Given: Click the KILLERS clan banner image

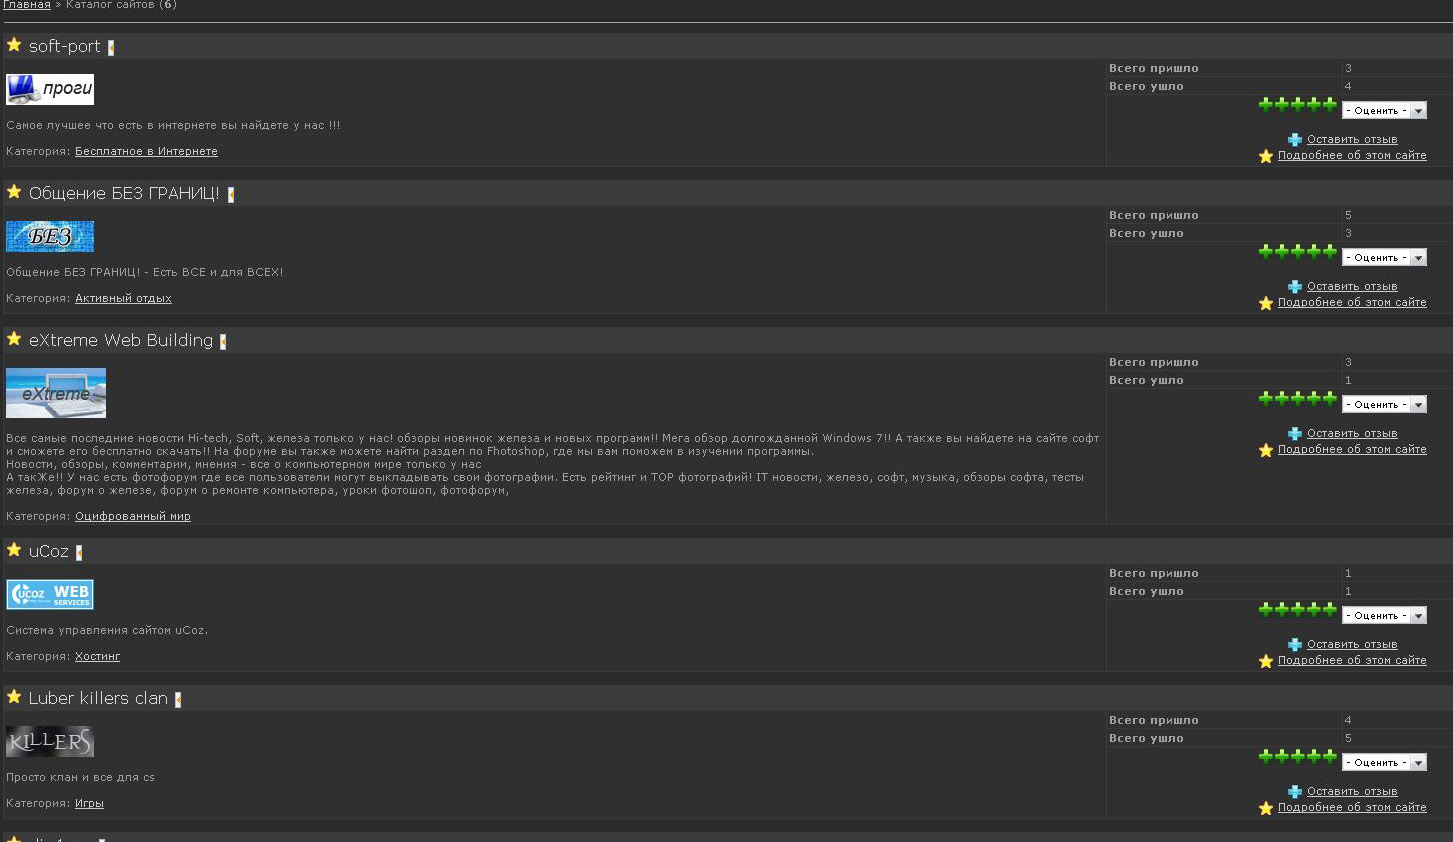Looking at the screenshot, I should click(x=50, y=742).
